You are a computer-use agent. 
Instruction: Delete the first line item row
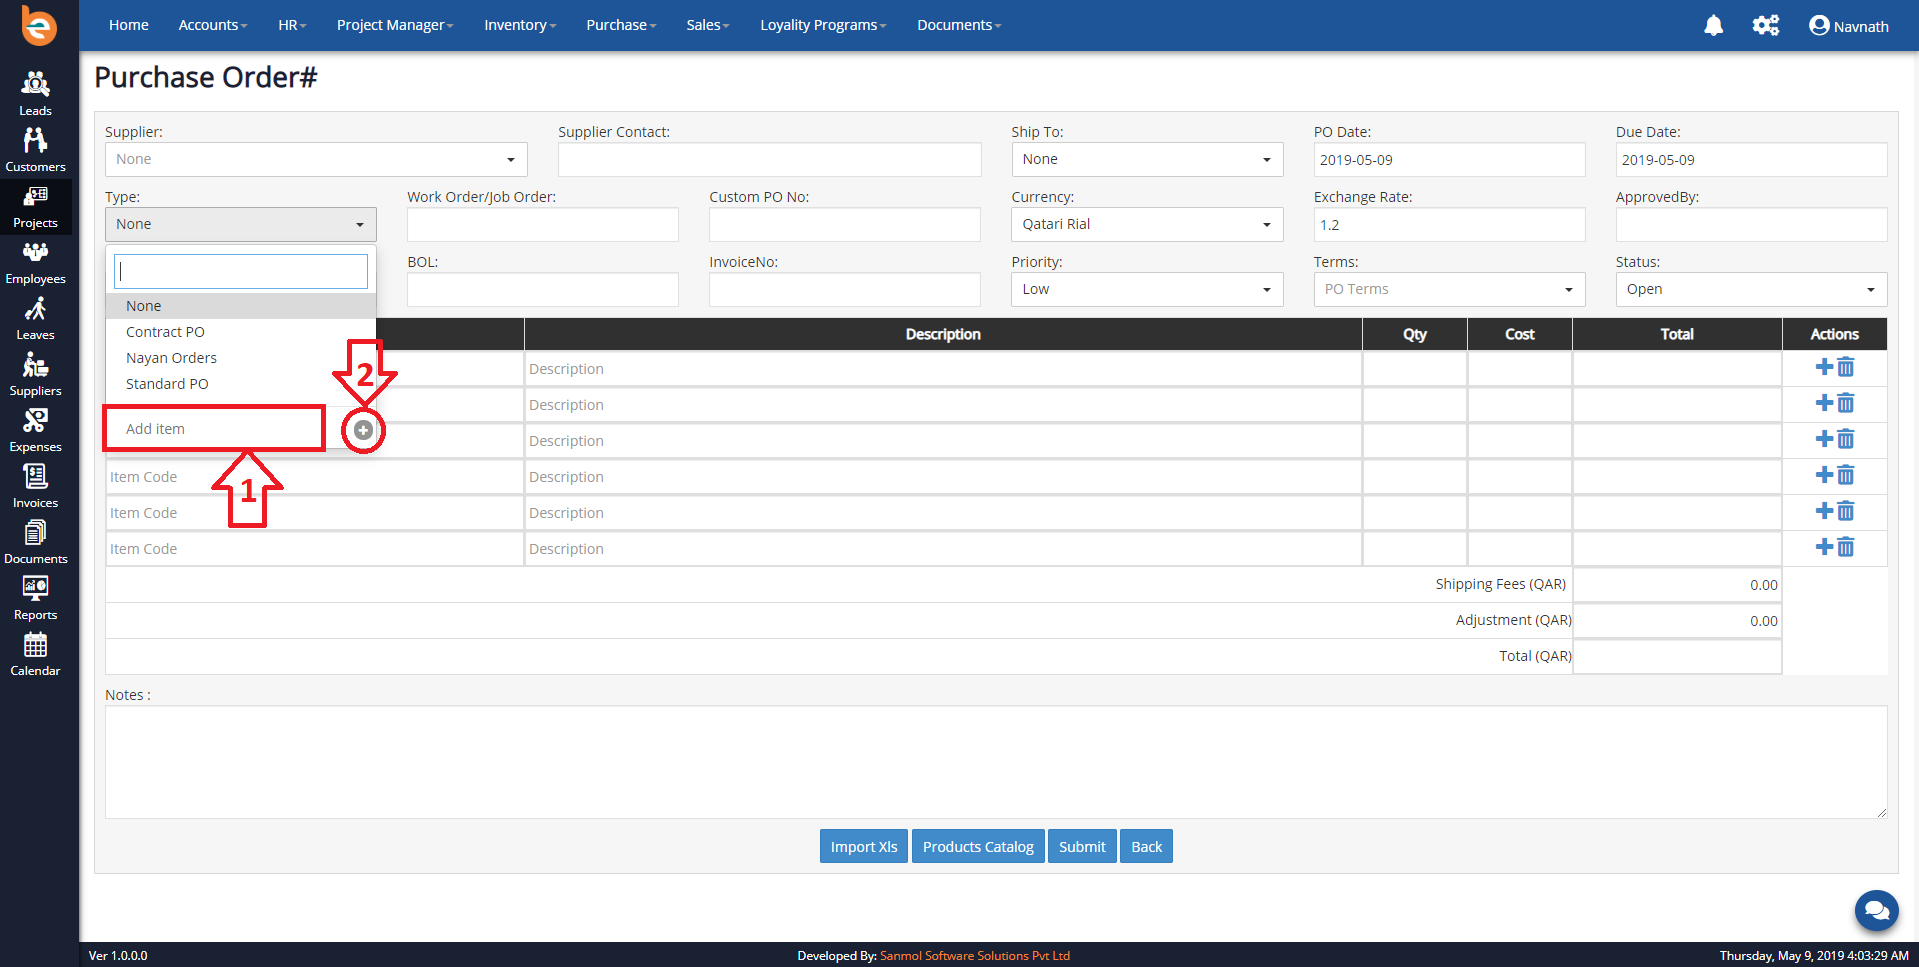(1846, 367)
